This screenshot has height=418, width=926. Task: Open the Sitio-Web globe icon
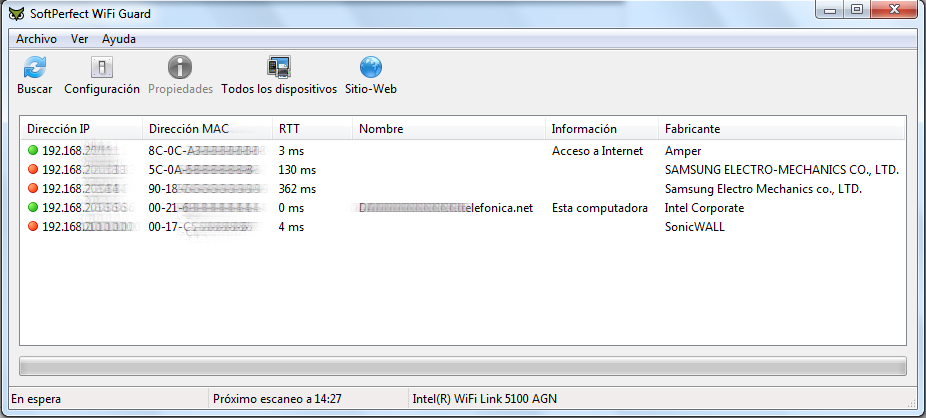tap(371, 68)
